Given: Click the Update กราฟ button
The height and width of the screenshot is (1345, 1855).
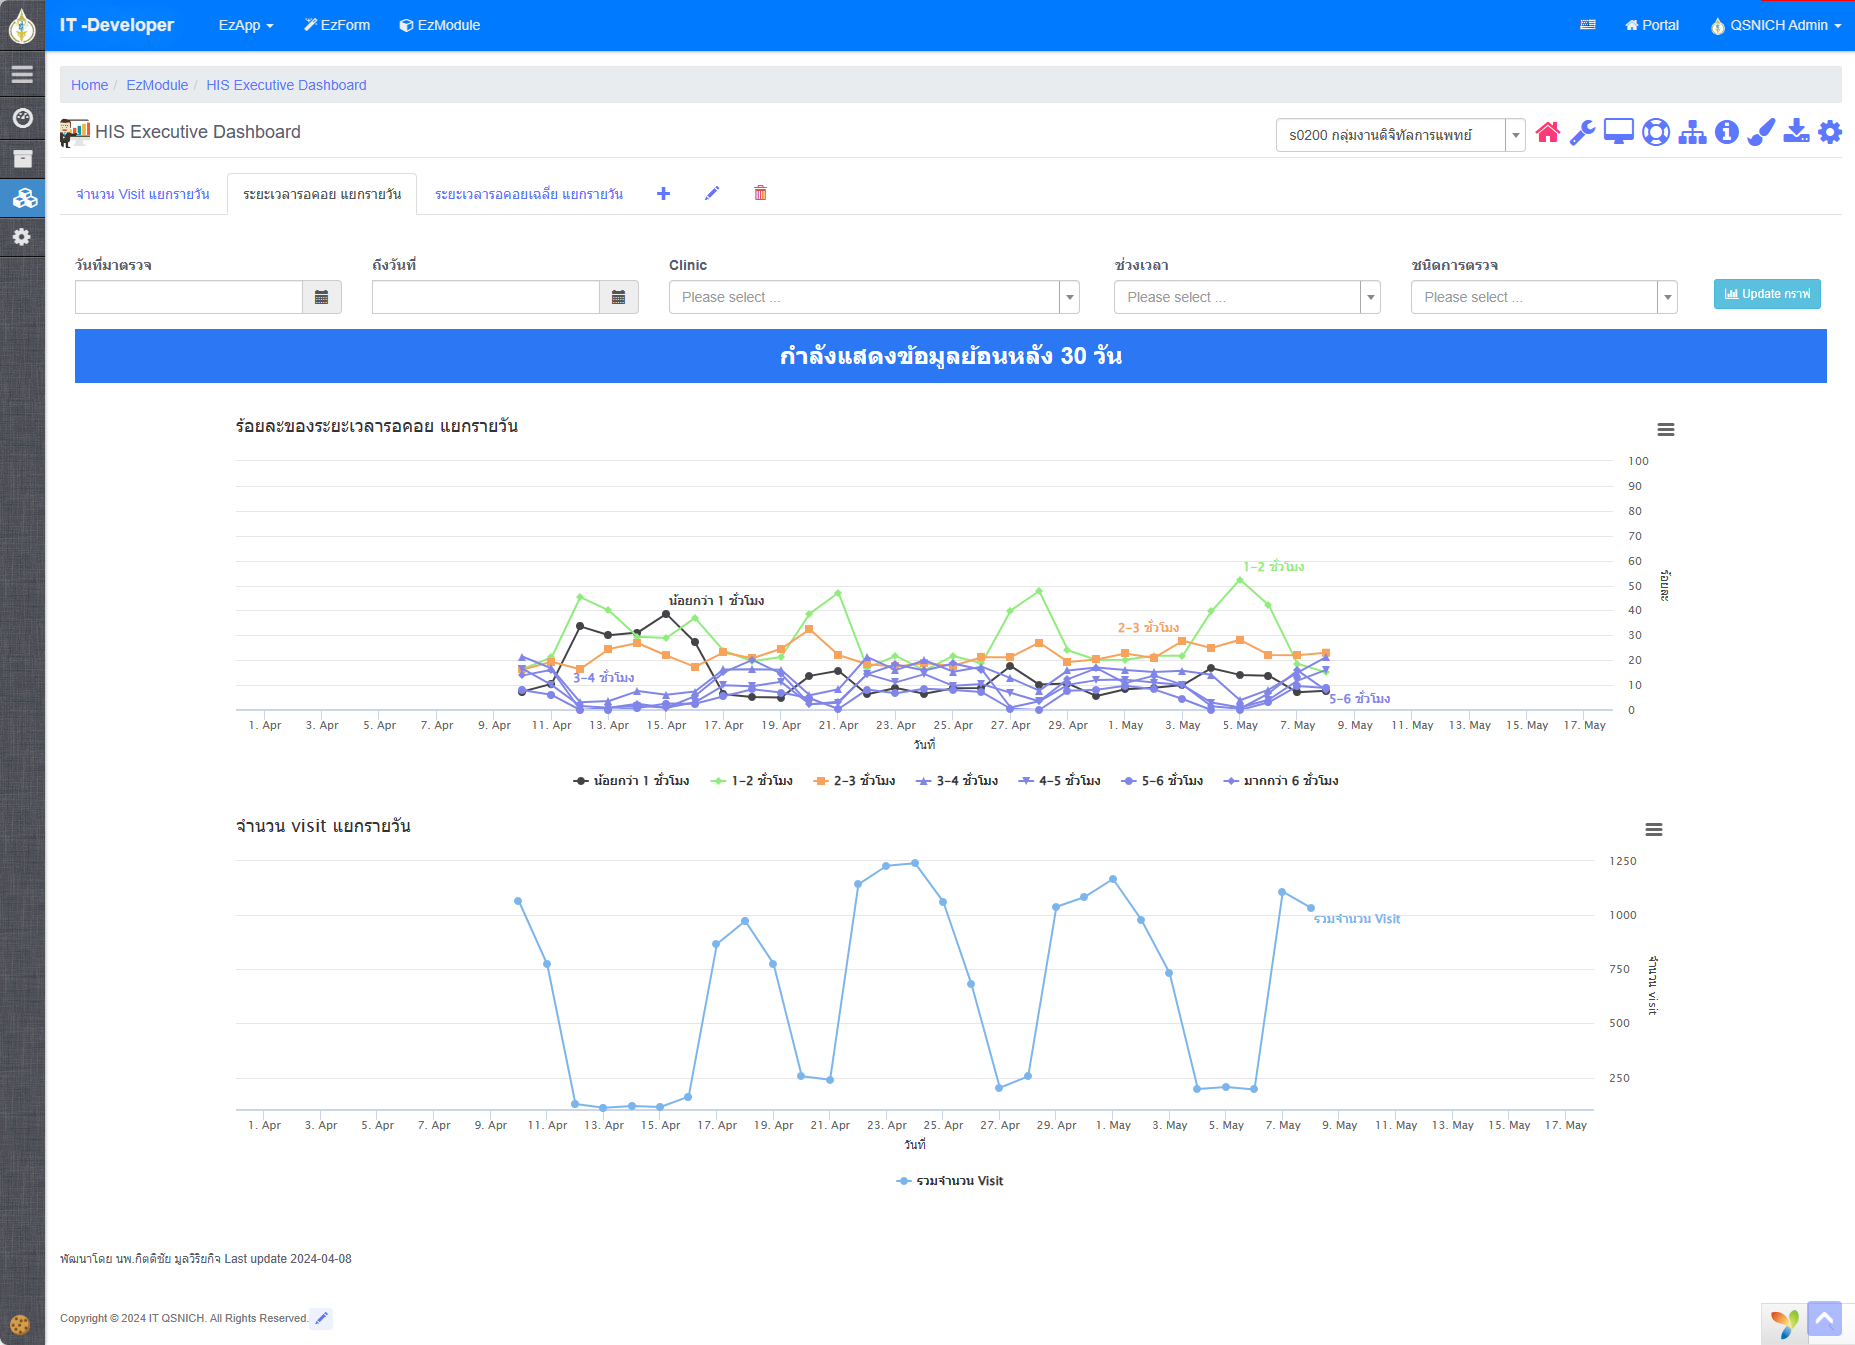Looking at the screenshot, I should coord(1766,294).
